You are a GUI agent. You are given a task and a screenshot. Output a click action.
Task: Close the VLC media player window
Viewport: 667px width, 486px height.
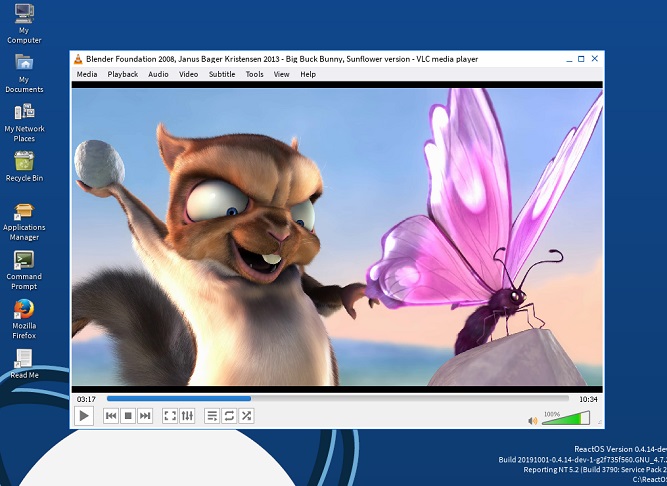click(595, 59)
